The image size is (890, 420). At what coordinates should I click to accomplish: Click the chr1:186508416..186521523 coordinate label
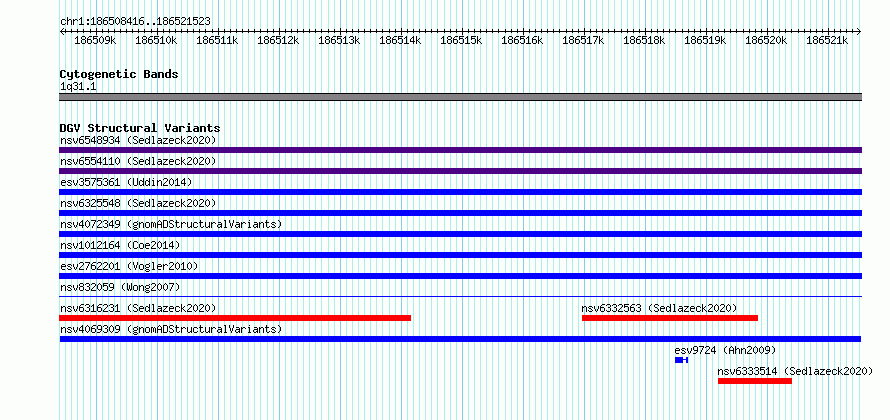click(x=135, y=22)
